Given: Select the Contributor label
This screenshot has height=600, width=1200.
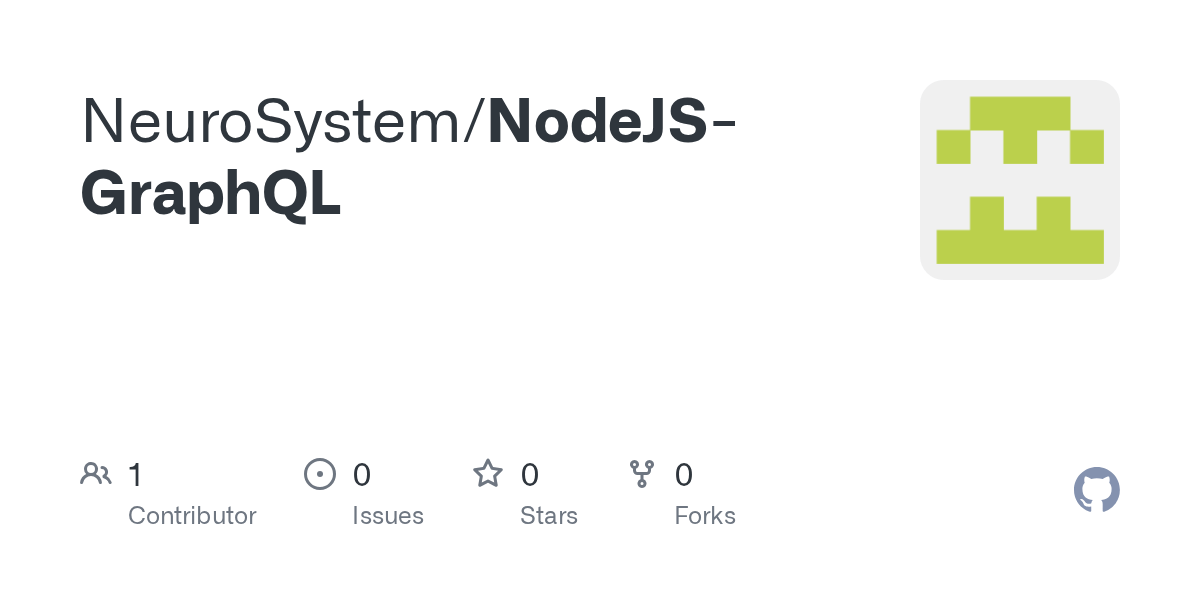Looking at the screenshot, I should click(x=192, y=516).
